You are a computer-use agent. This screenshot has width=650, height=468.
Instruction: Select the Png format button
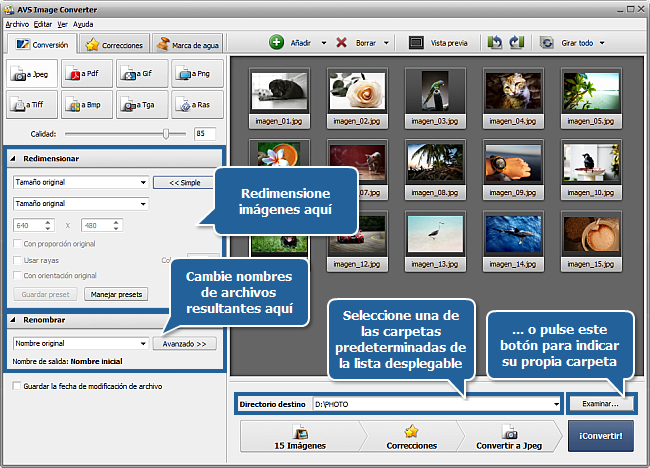pos(196,73)
